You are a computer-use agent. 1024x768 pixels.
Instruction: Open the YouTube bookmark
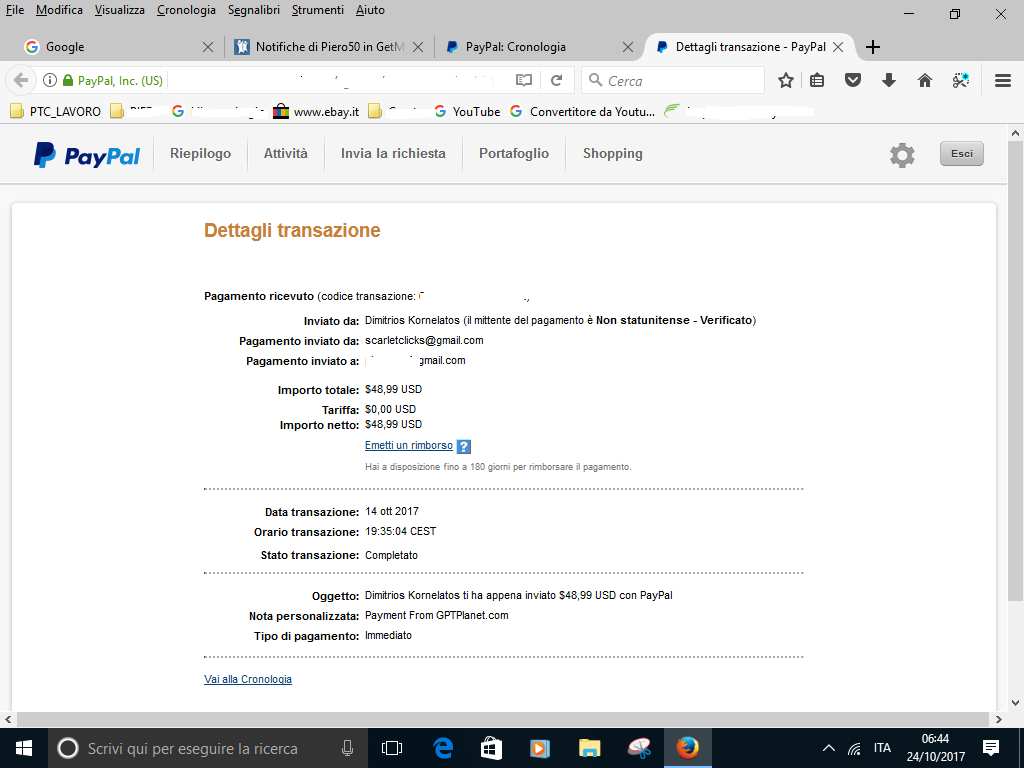[468, 112]
